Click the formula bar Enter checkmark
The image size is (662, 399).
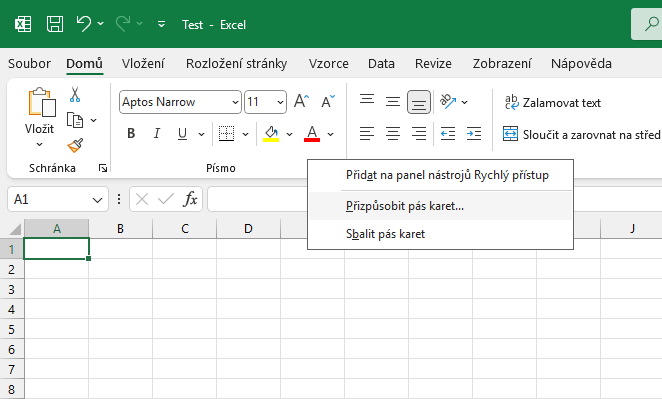click(166, 199)
